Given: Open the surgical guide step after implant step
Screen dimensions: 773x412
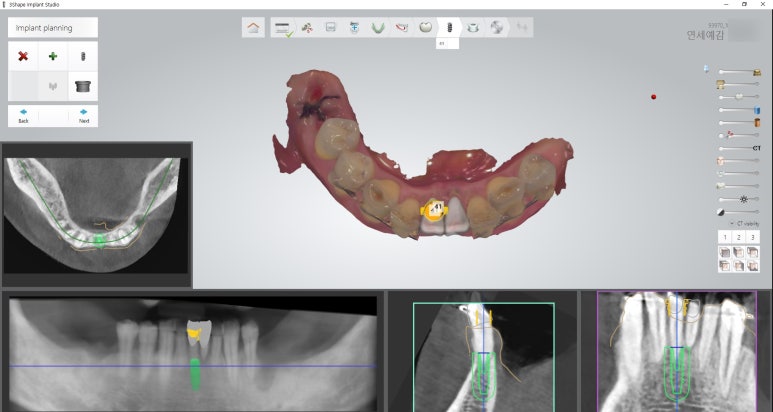Looking at the screenshot, I should tap(473, 28).
